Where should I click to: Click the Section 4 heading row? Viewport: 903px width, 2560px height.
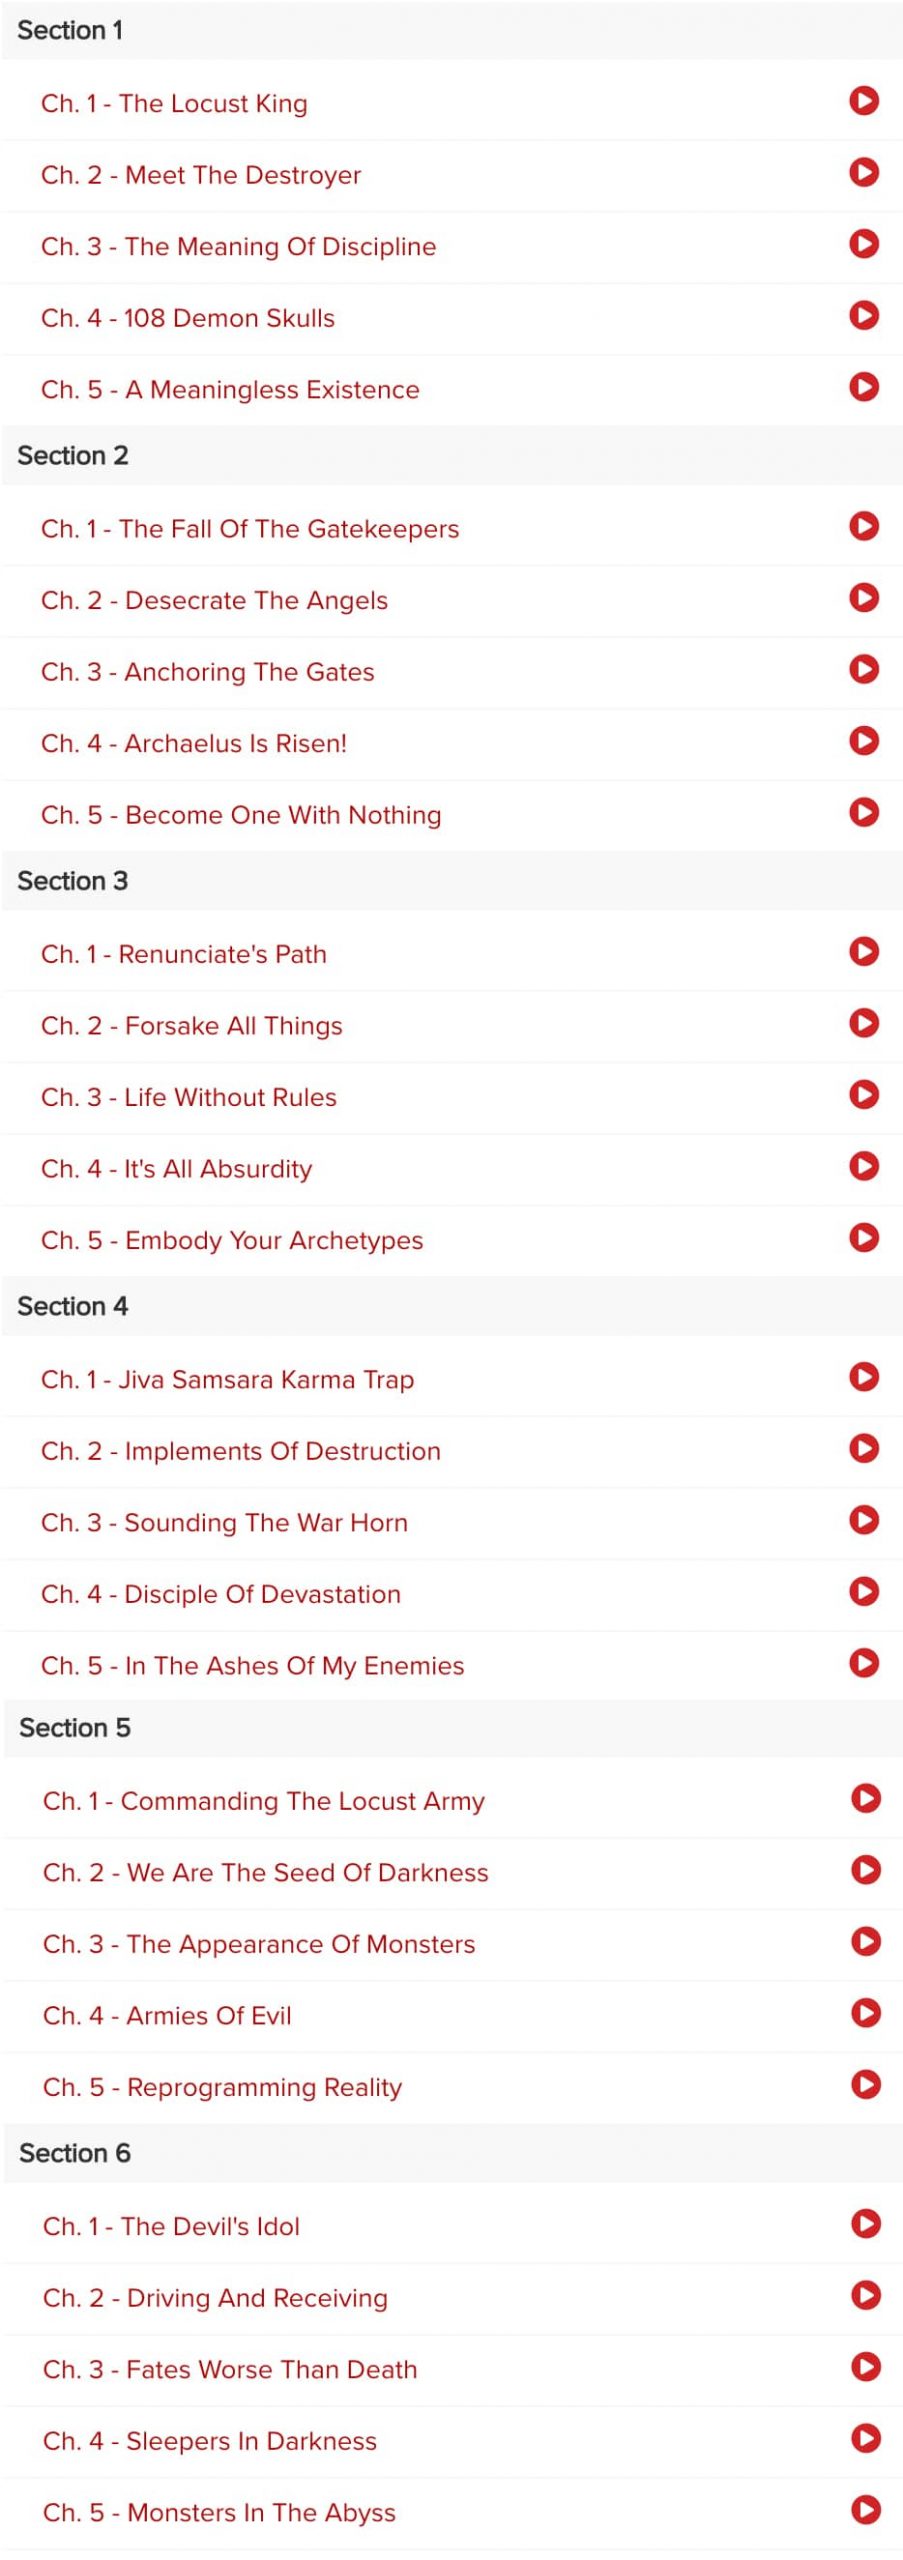pyautogui.click(x=452, y=1306)
